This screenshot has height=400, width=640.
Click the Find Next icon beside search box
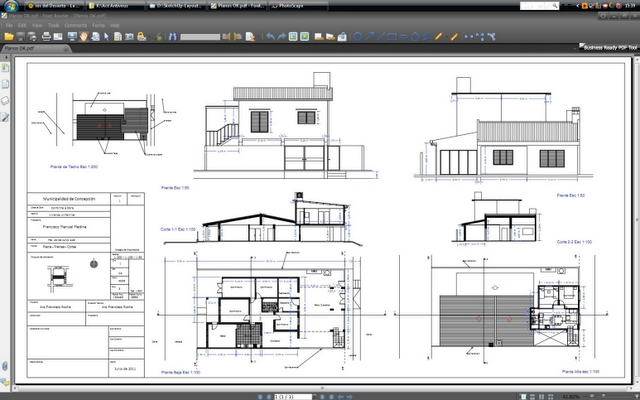click(238, 37)
